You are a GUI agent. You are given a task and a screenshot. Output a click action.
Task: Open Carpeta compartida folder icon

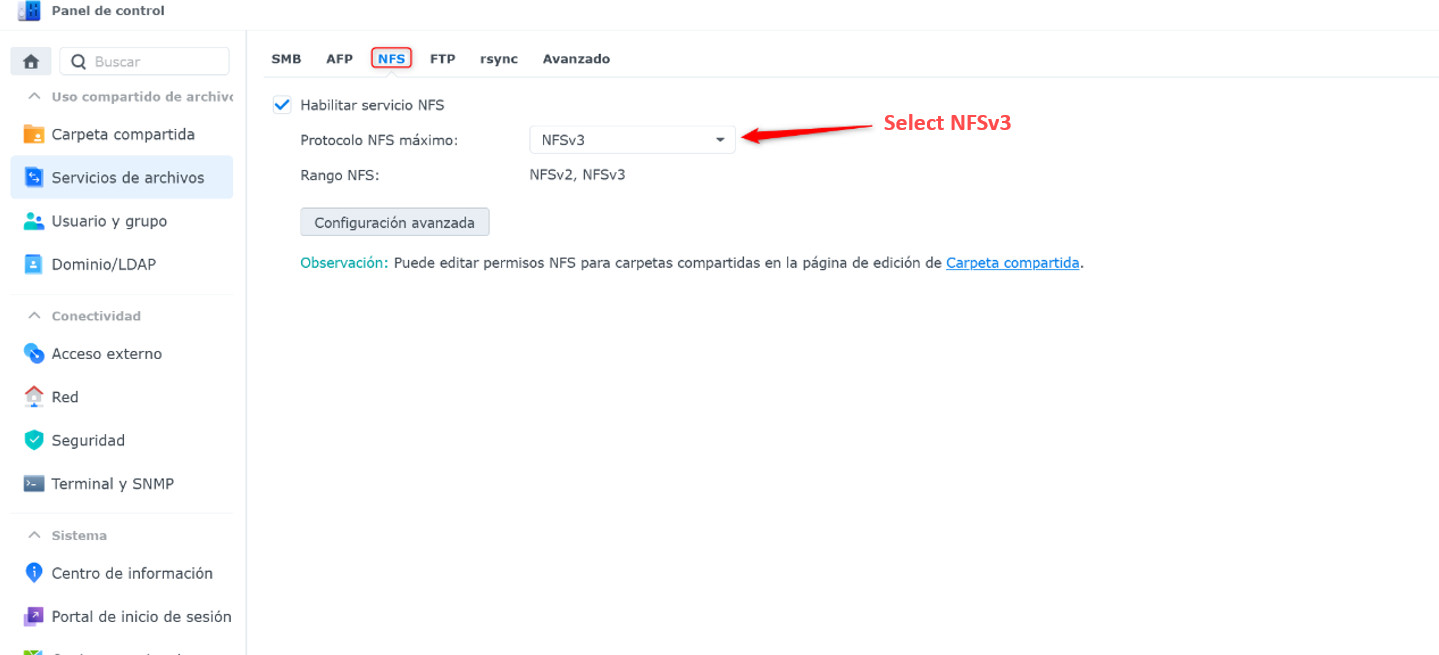[34, 134]
